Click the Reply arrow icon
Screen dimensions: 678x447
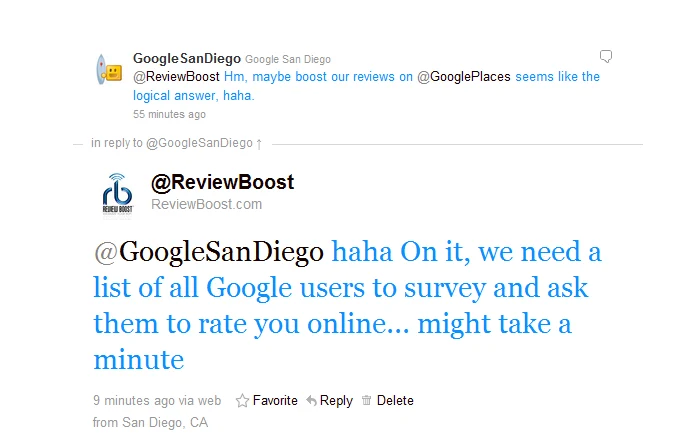[x=311, y=401]
